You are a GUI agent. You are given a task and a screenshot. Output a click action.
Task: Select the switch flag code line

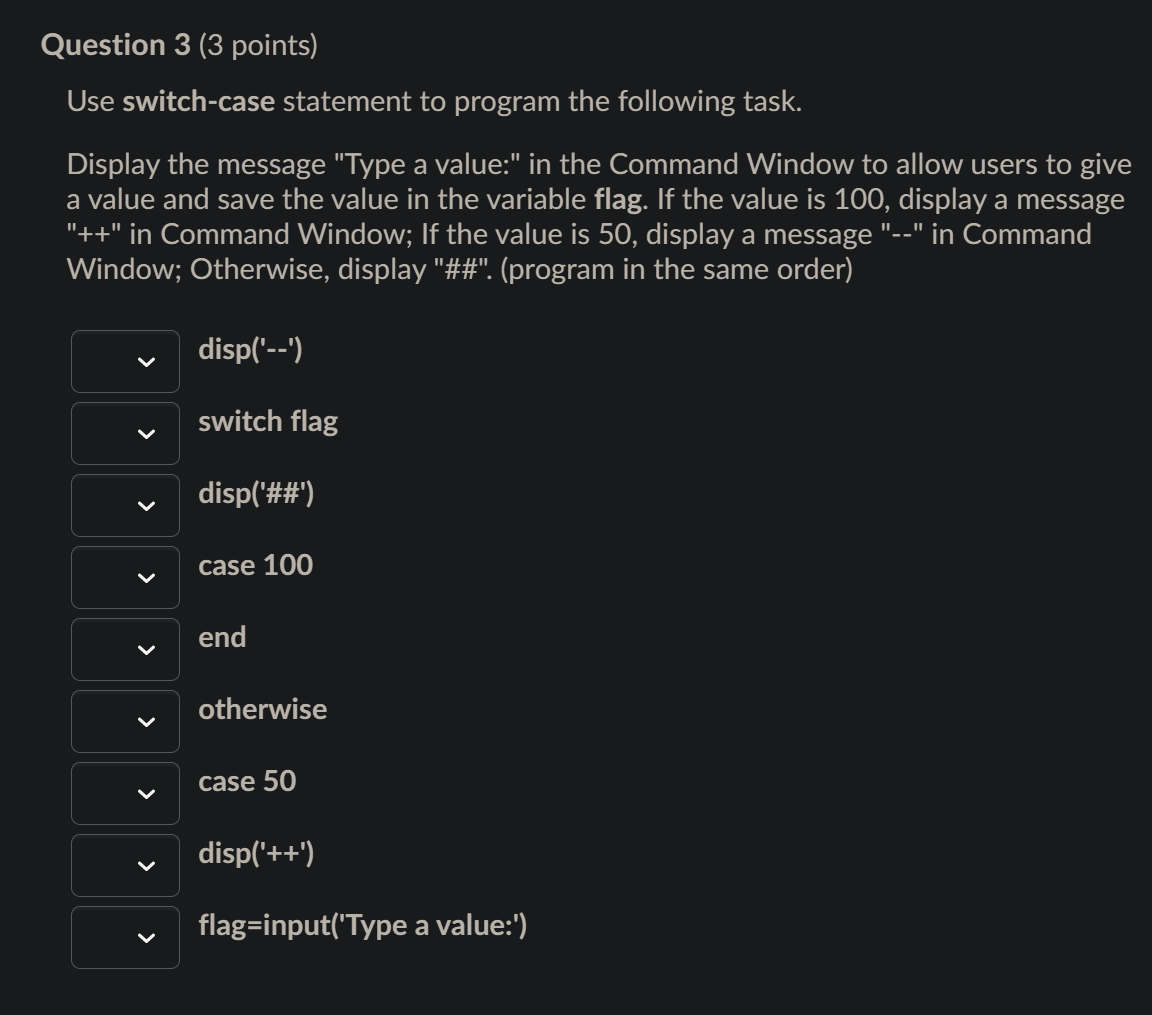(269, 421)
